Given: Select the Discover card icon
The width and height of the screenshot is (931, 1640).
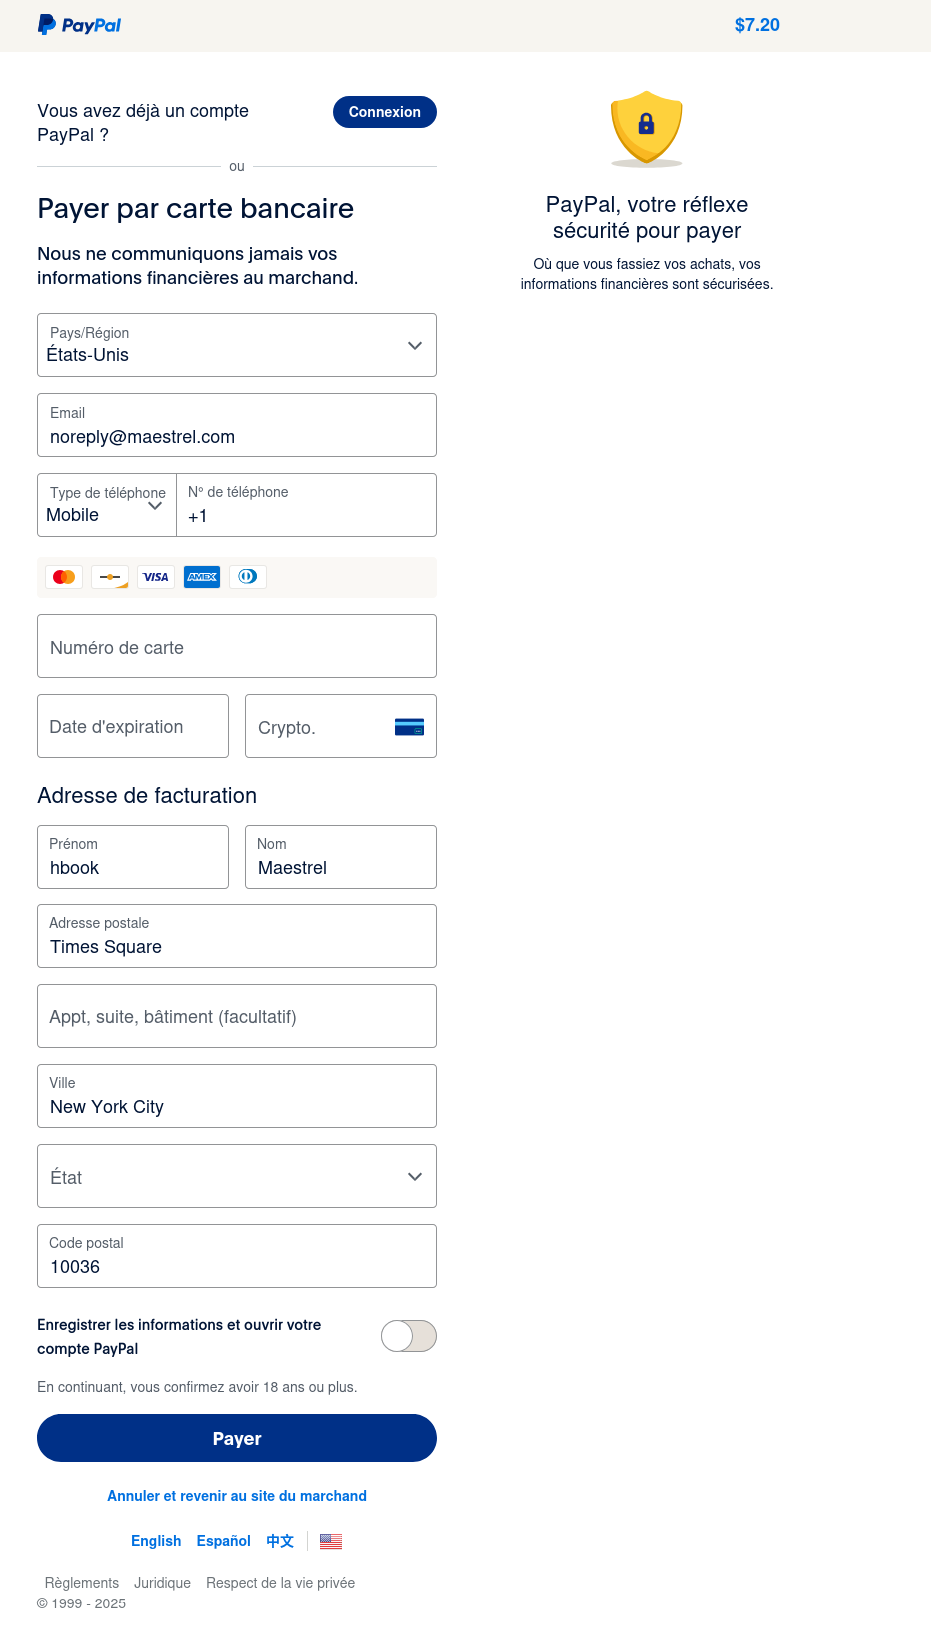Looking at the screenshot, I should pos(109,577).
